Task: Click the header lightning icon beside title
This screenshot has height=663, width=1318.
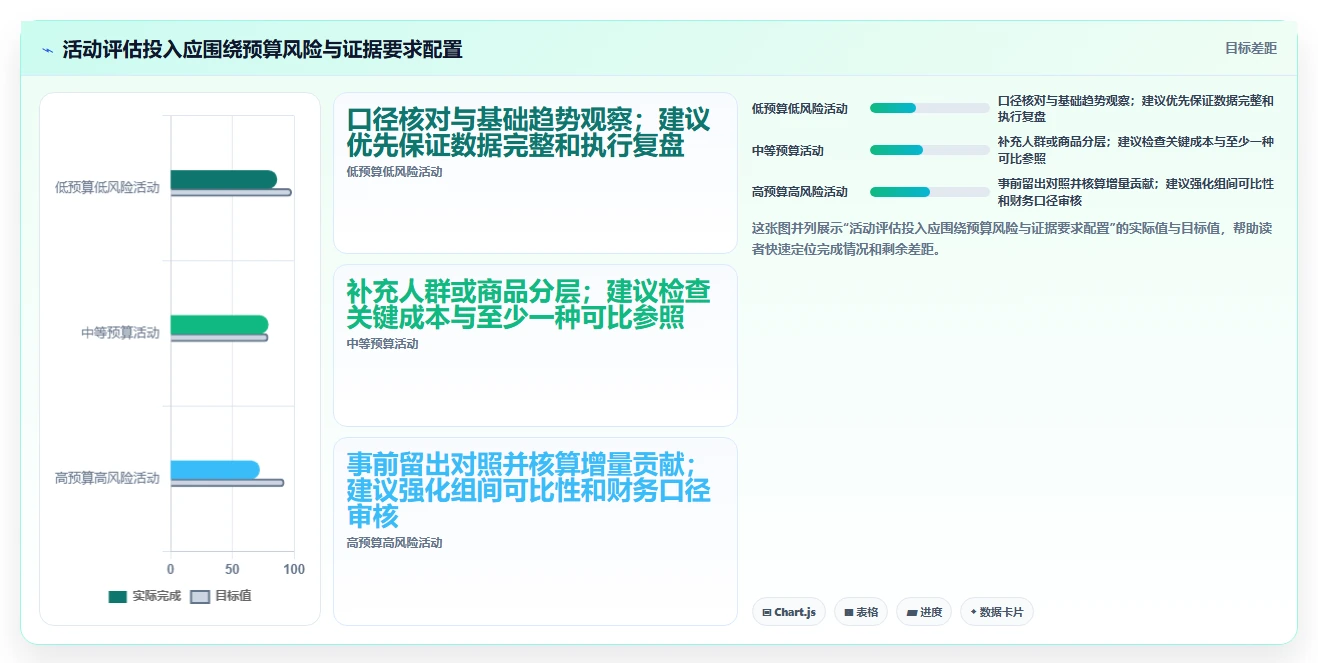Action: coord(47,50)
